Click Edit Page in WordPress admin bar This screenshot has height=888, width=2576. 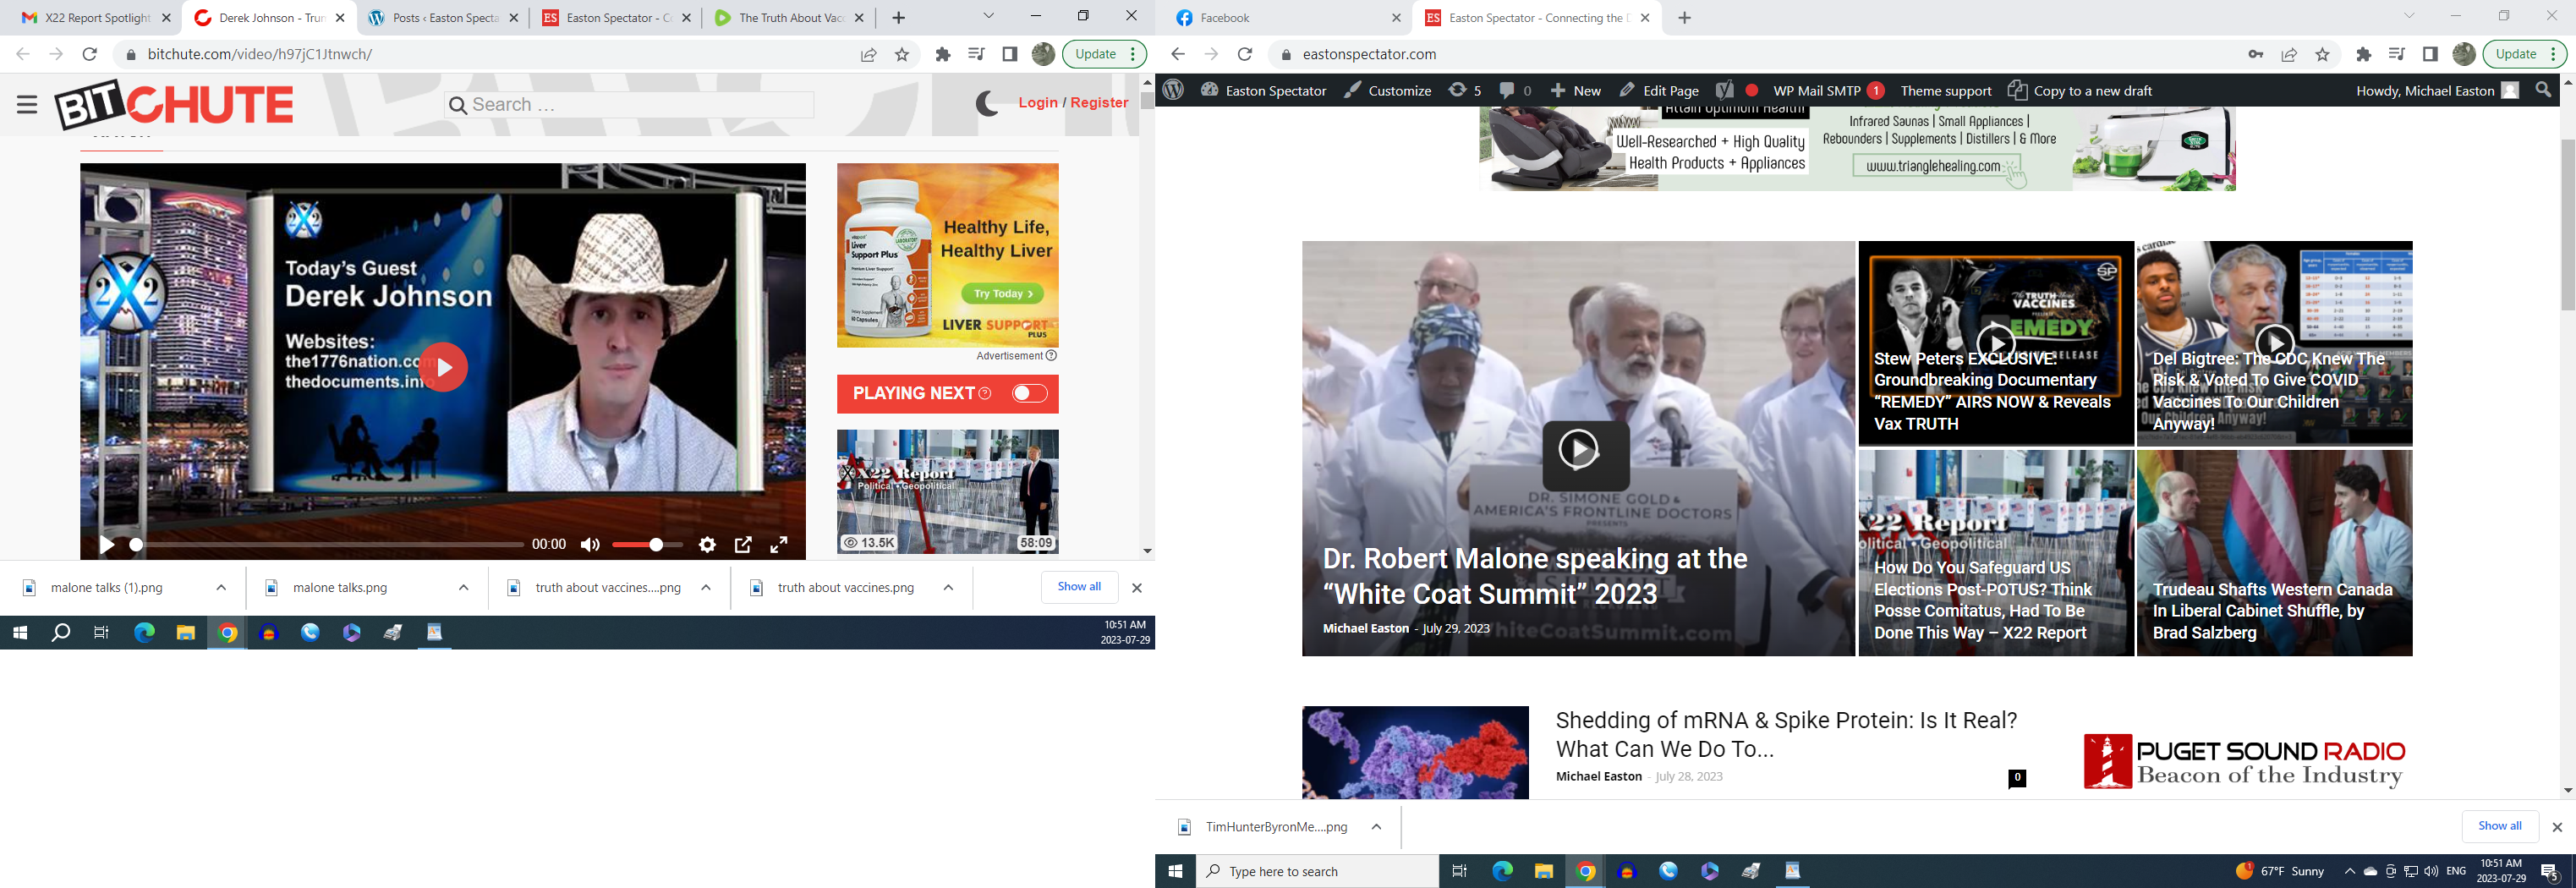[x=1659, y=91]
